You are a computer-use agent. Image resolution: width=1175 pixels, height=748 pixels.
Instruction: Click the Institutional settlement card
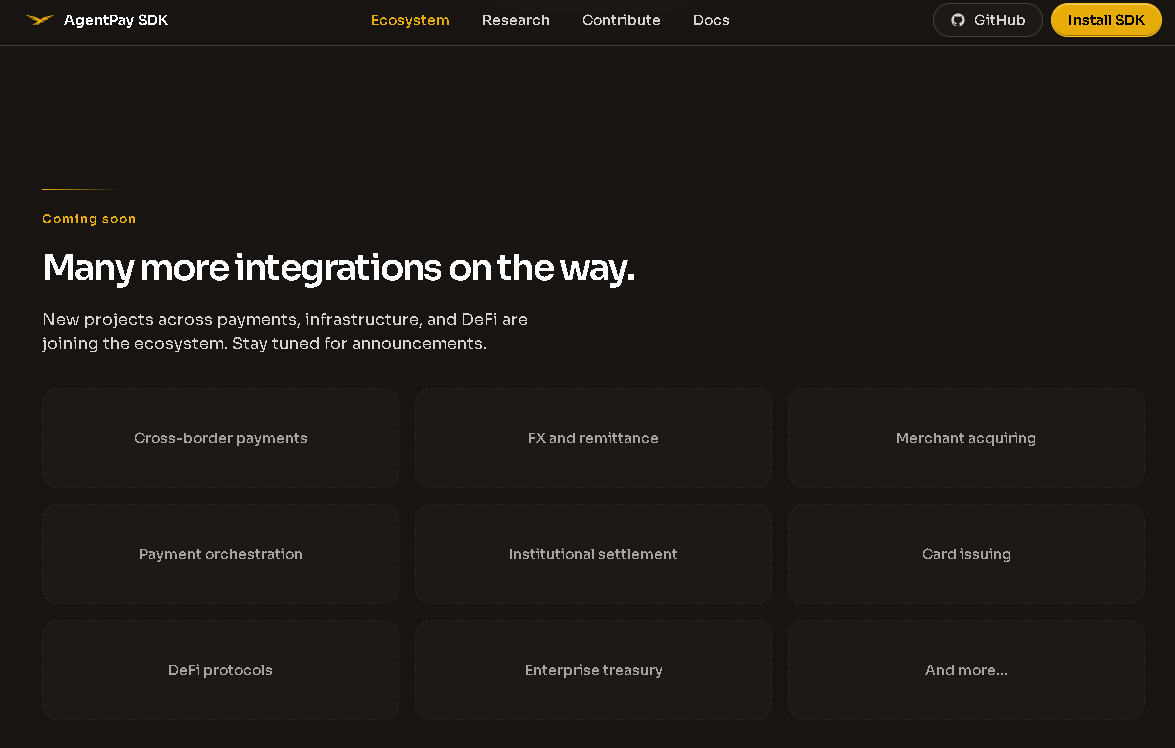click(x=593, y=554)
